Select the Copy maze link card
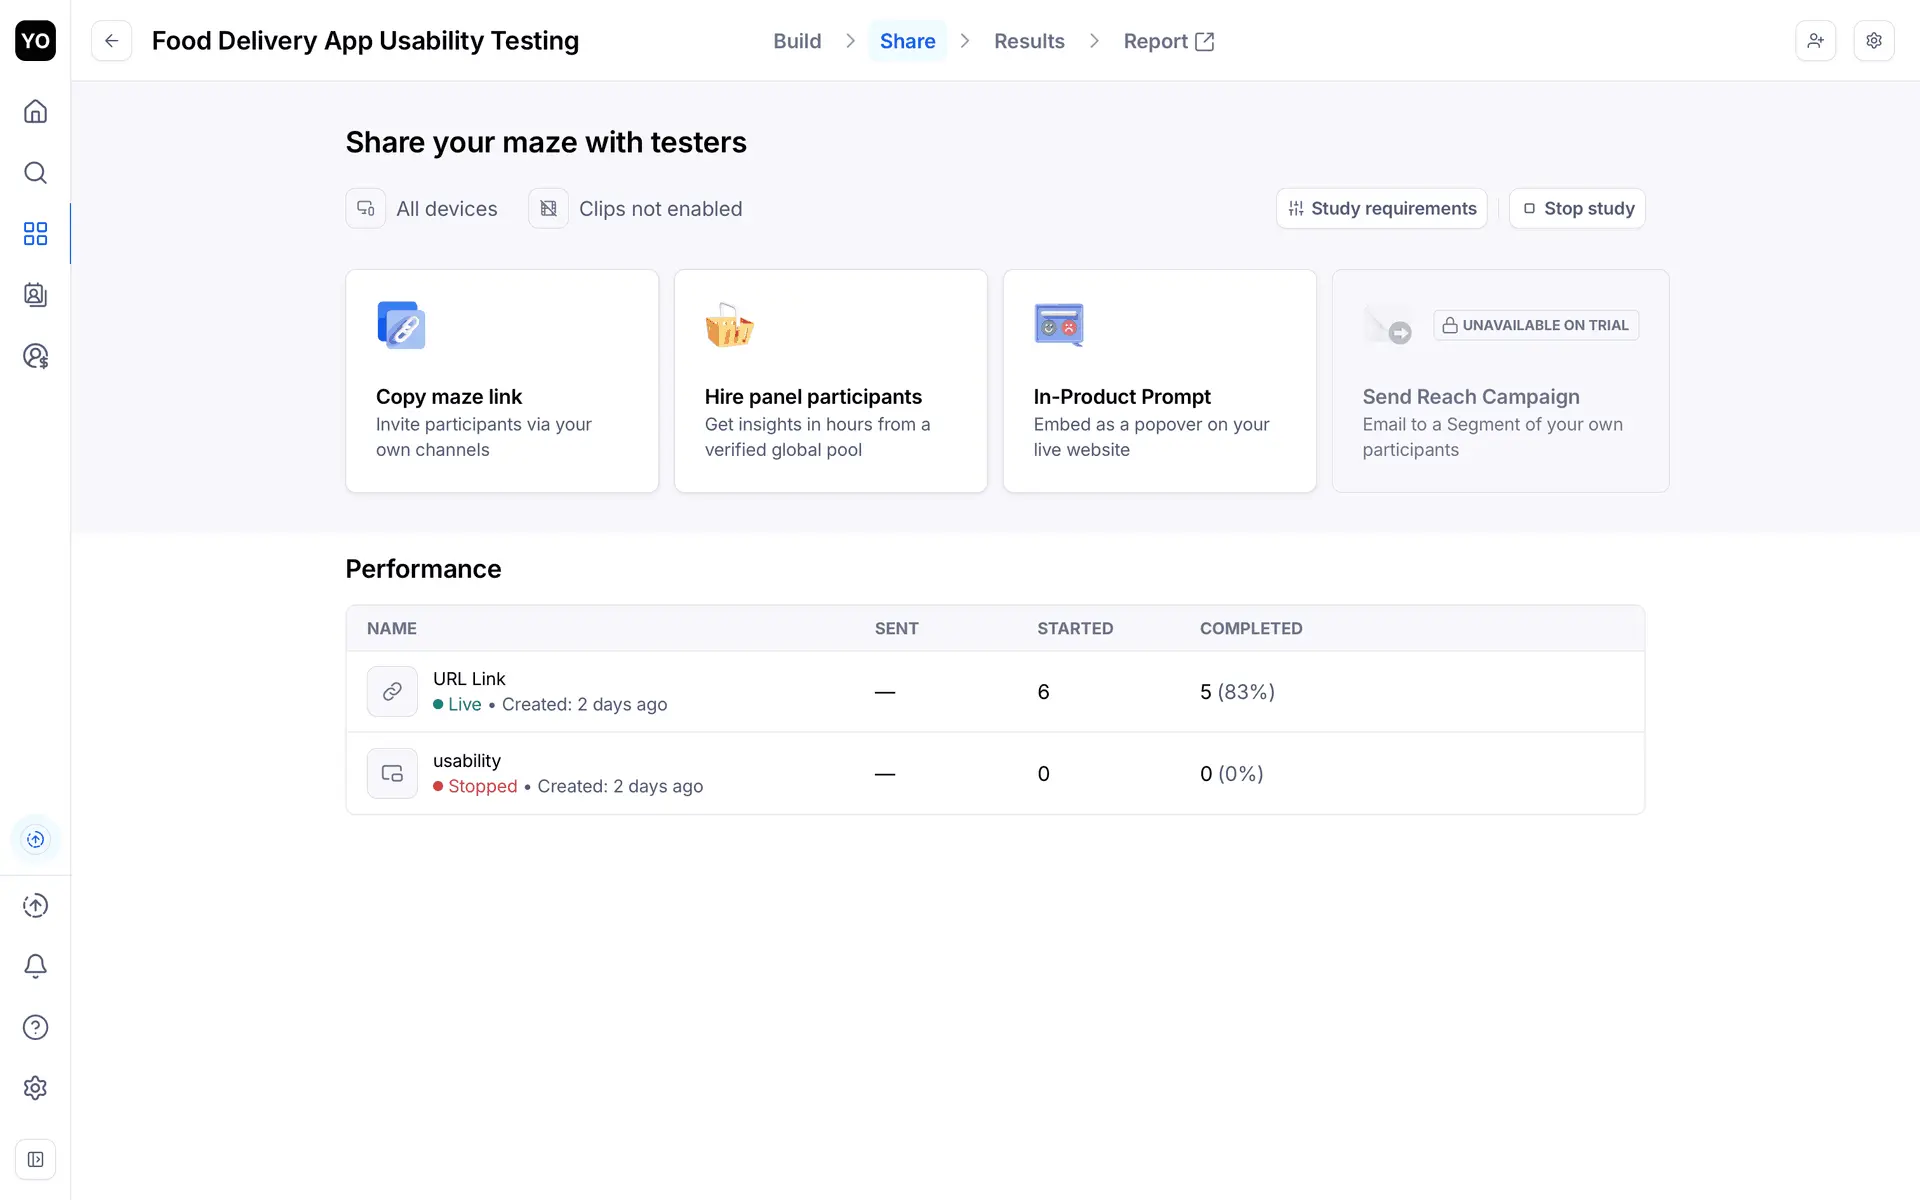This screenshot has height=1200, width=1920. coord(501,380)
